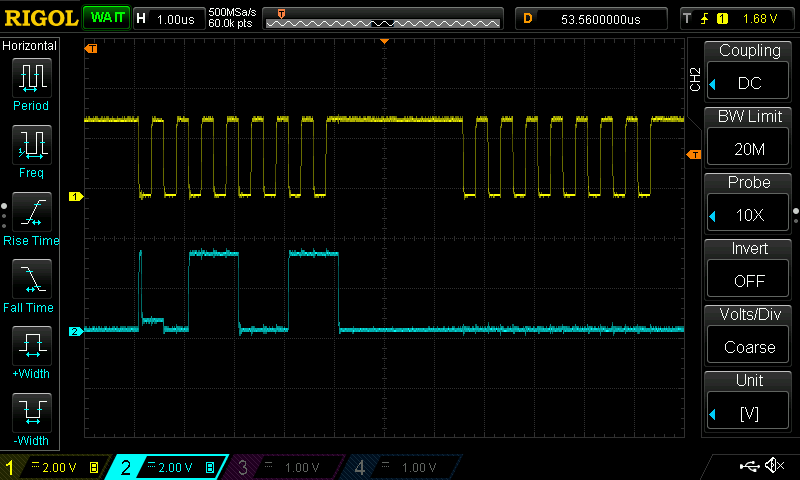Image resolution: width=800 pixels, height=480 pixels.
Task: Click the 1.68 V trigger level readout
Action: click(x=760, y=19)
